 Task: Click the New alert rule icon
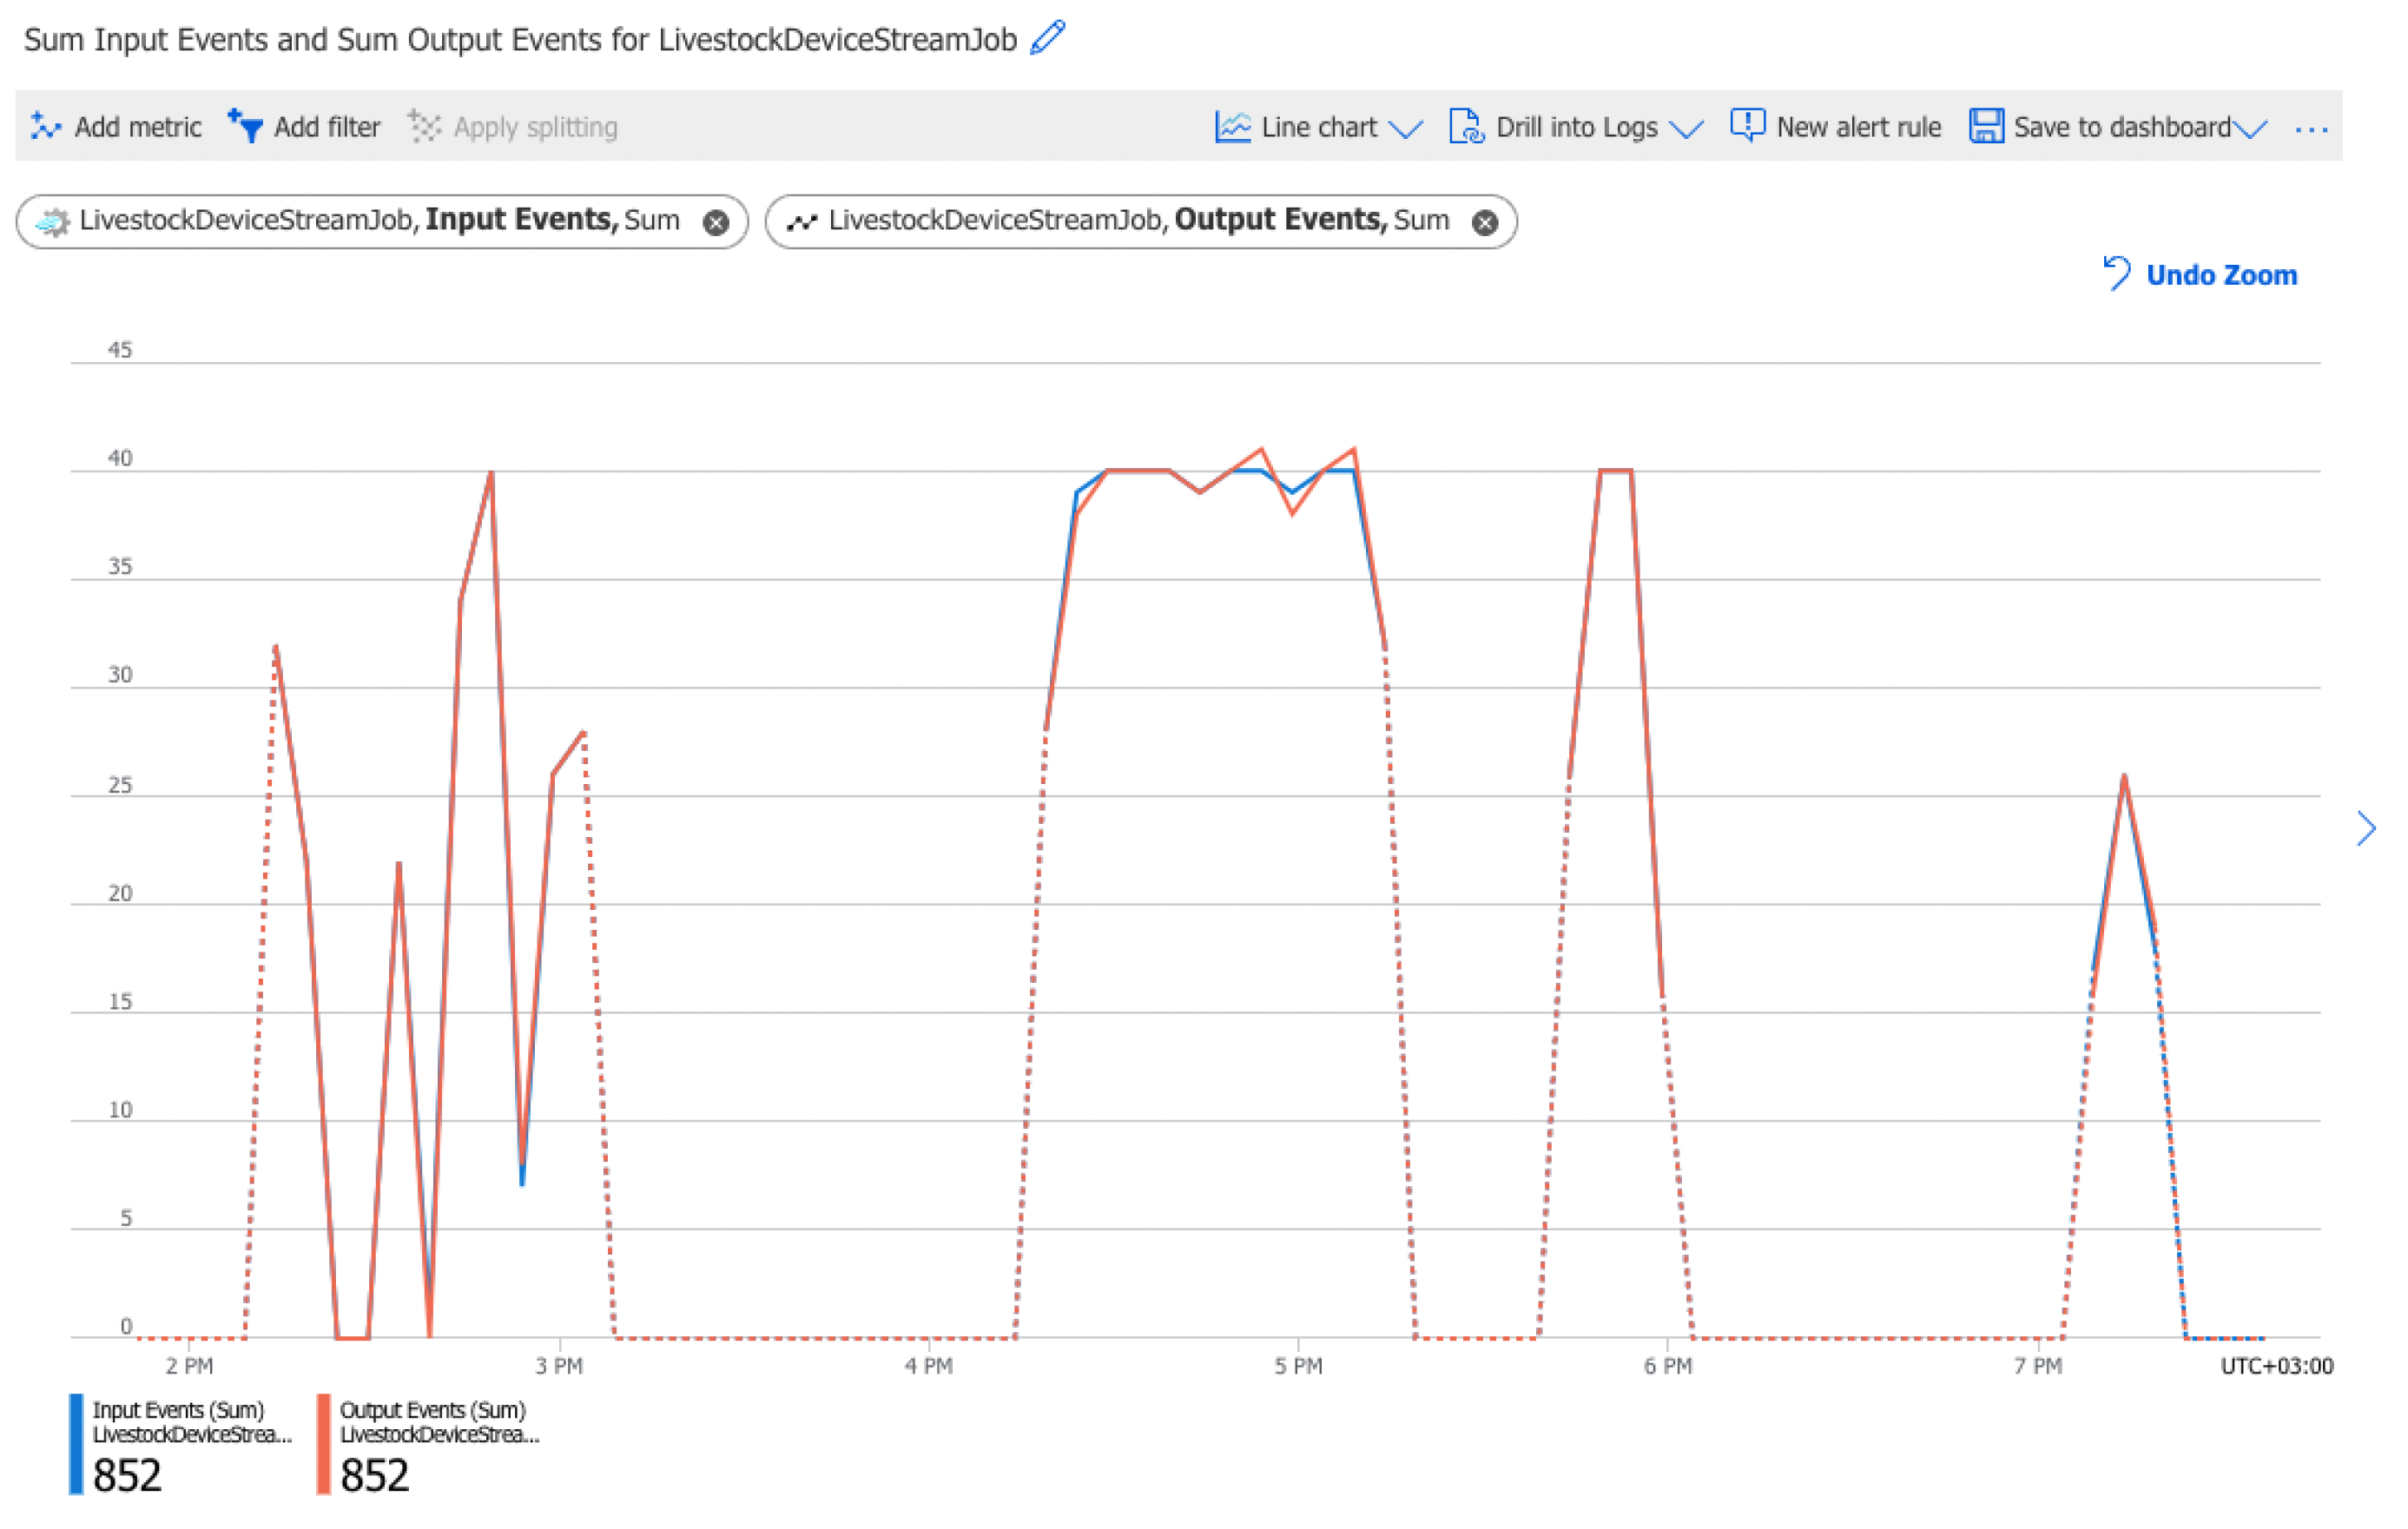coord(1746,126)
